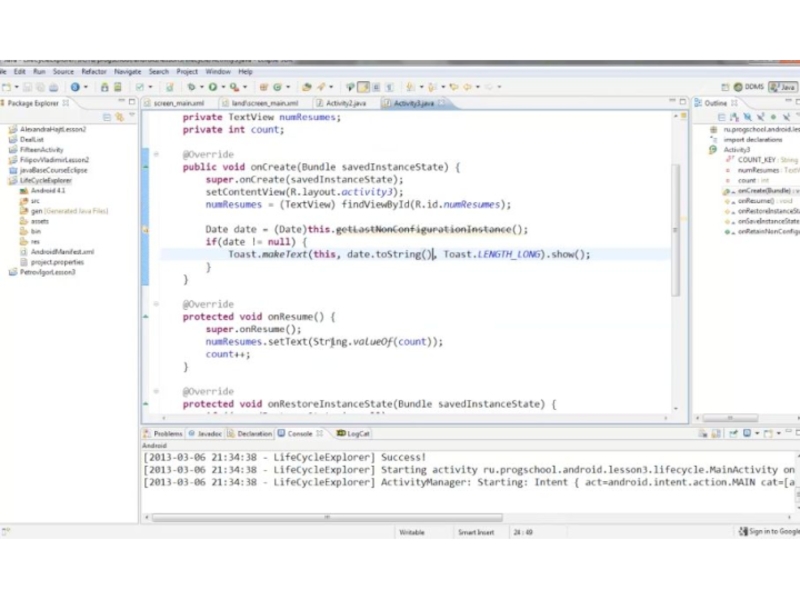Select the LifeCycleExplorer project
This screenshot has height=600, width=800.
(46, 180)
